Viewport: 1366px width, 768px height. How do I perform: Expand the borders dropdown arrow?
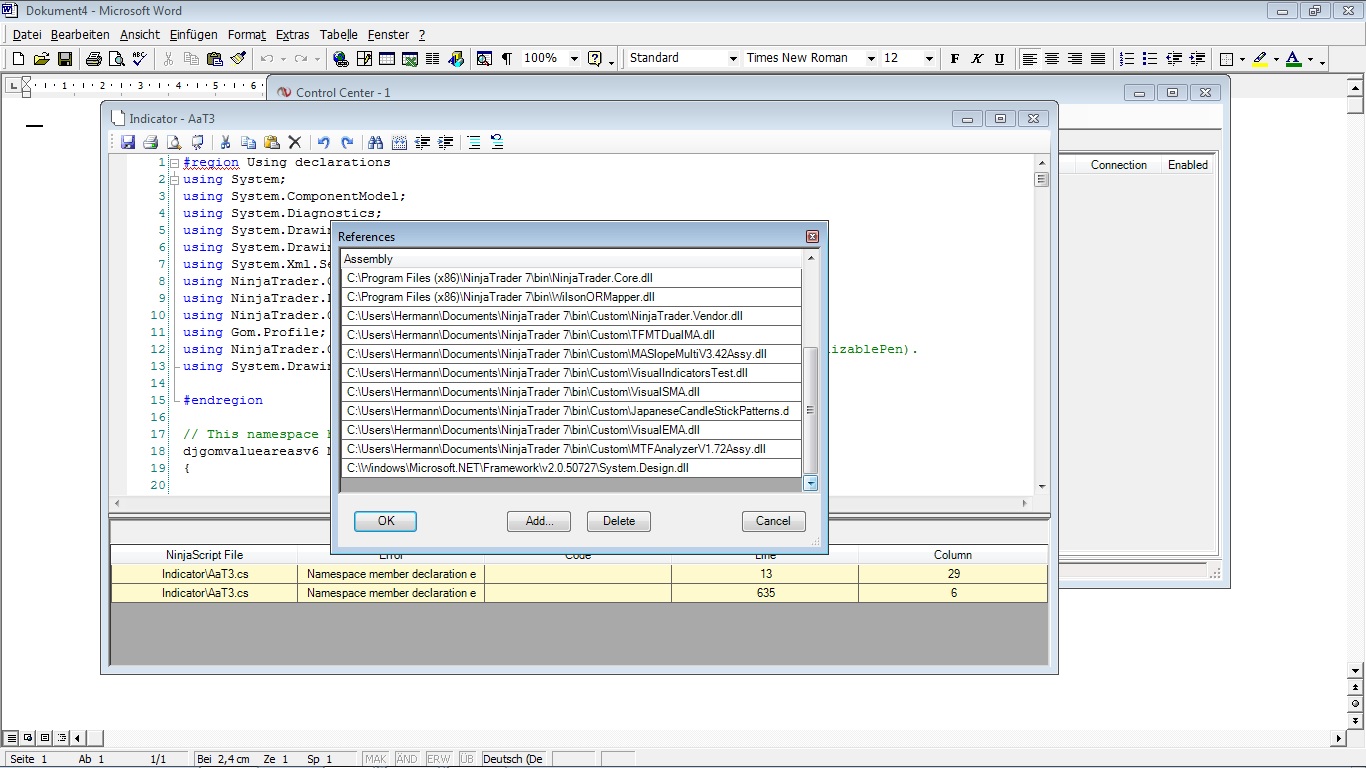click(1242, 59)
